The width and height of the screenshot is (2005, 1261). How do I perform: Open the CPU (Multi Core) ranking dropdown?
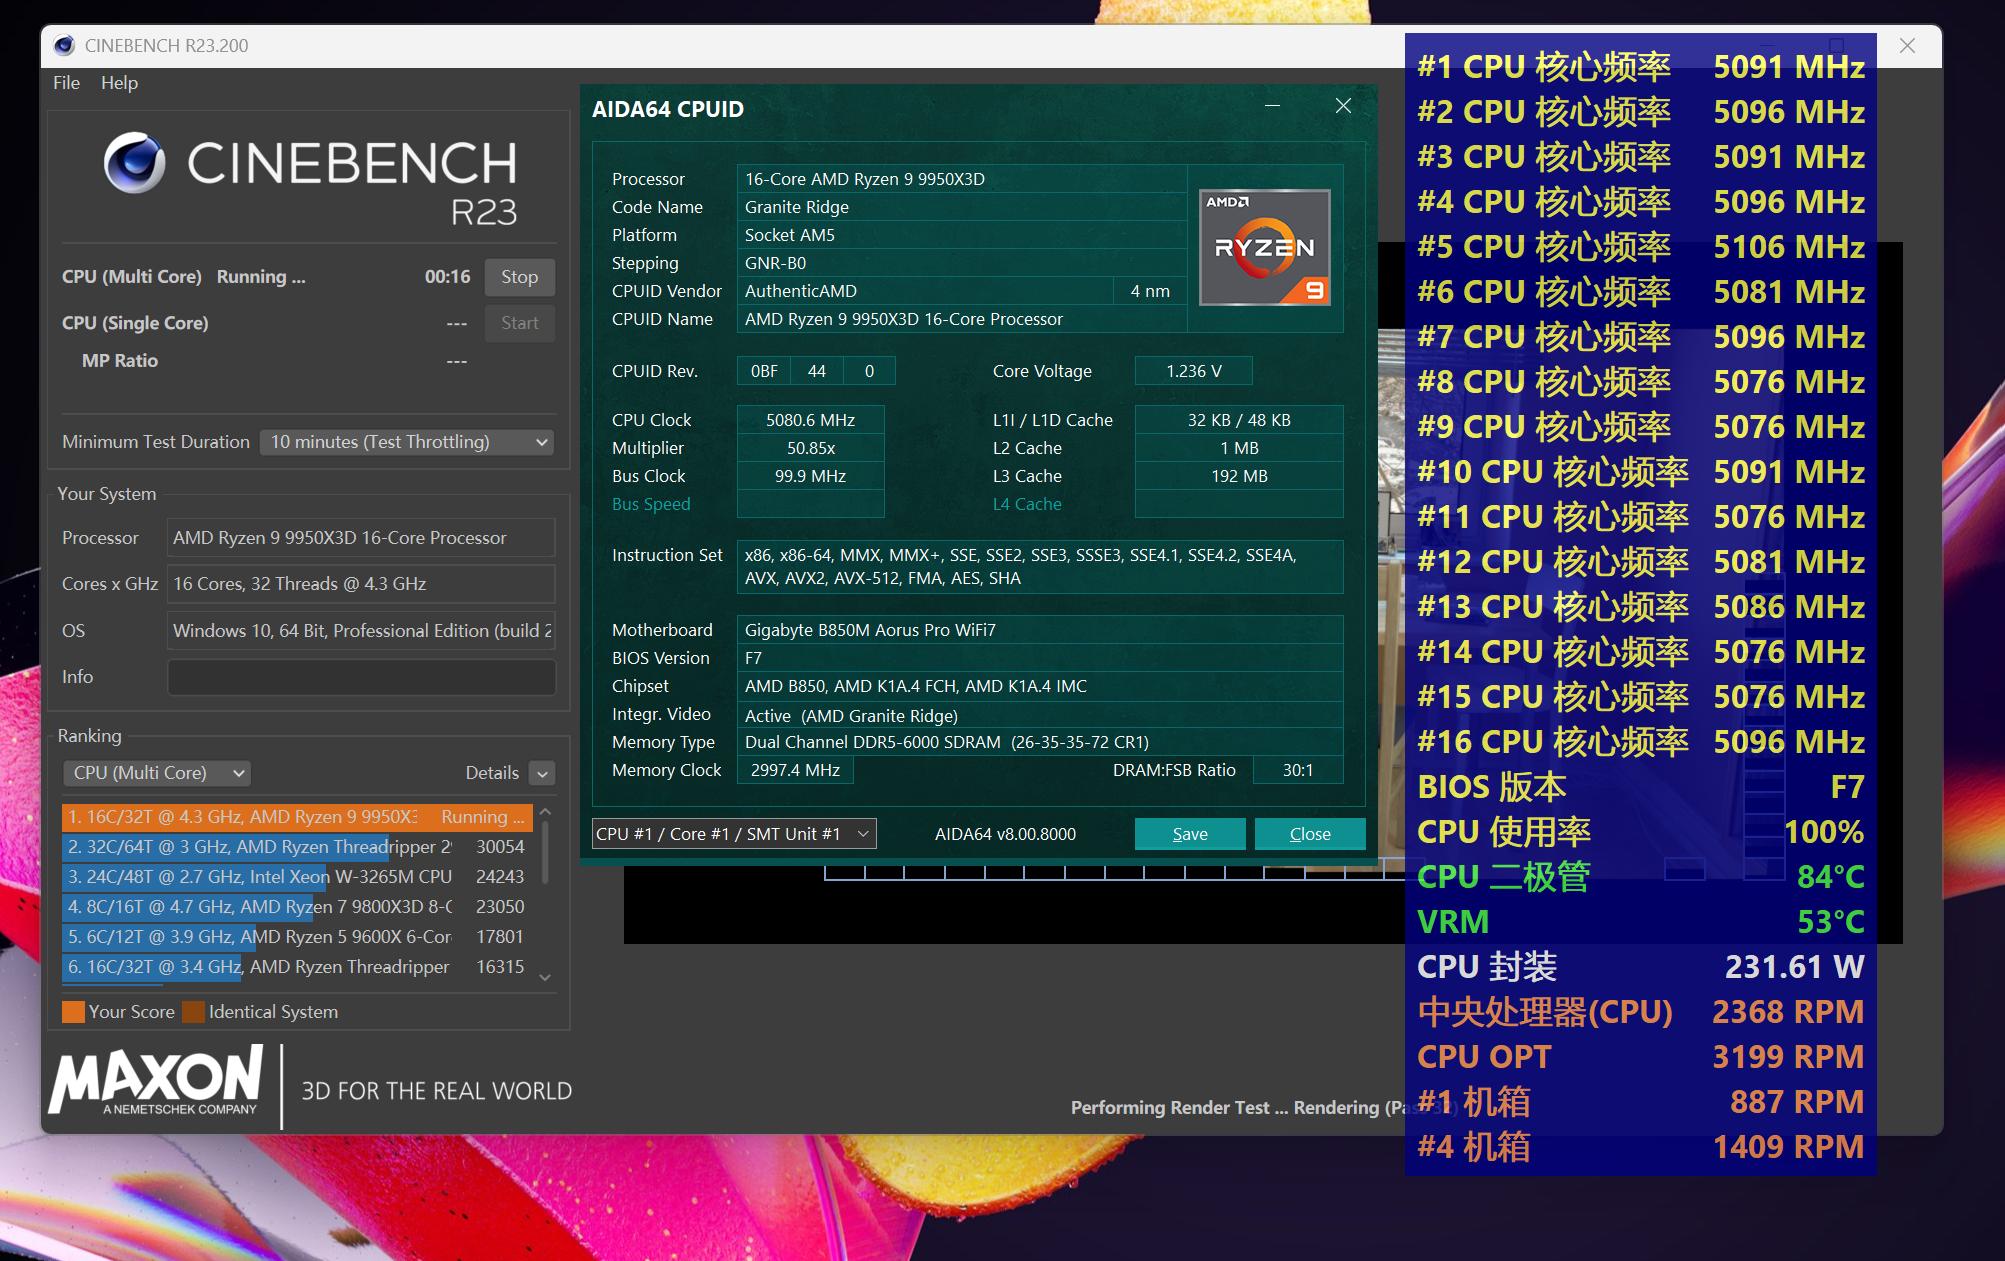(x=156, y=772)
